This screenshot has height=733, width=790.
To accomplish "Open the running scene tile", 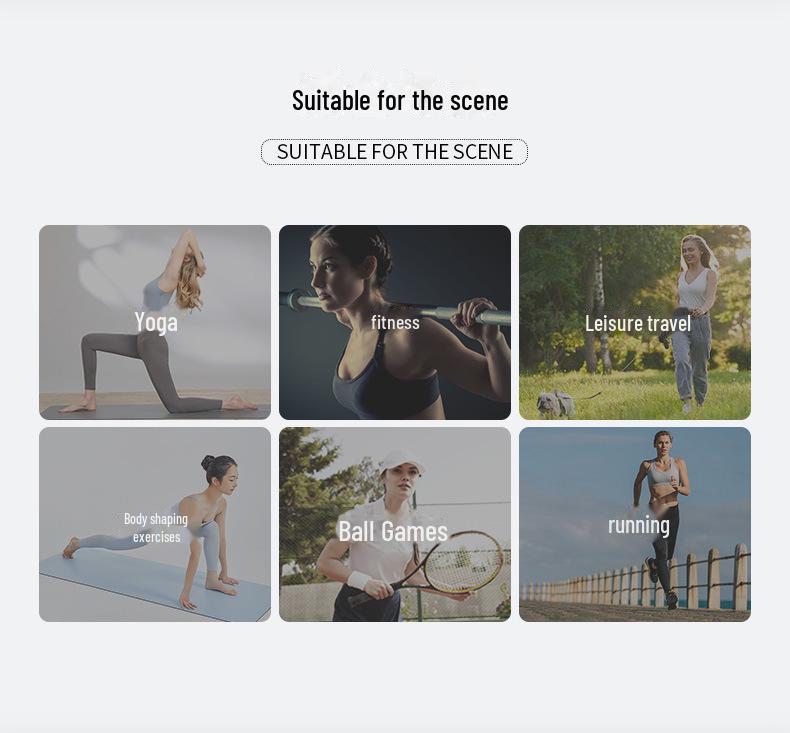I will tap(635, 524).
